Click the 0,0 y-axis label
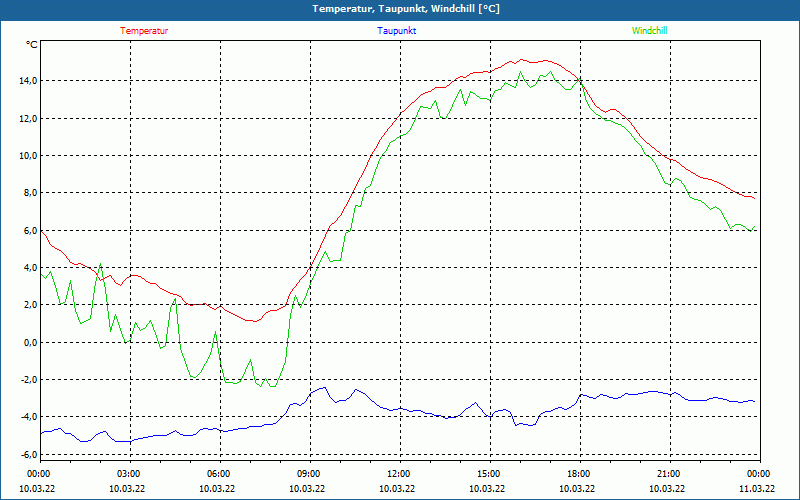Viewport: 800px width, 500px height. point(30,342)
